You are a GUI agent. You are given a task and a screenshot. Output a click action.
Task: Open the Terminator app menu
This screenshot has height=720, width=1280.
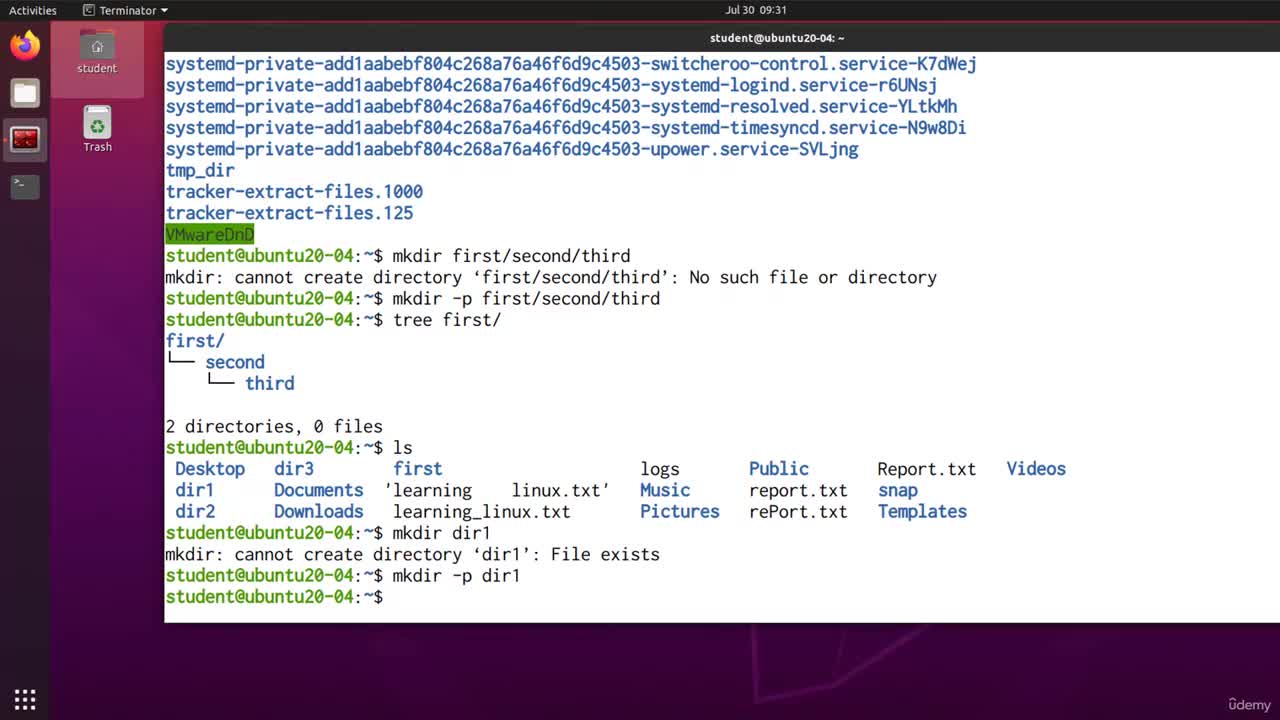(126, 10)
